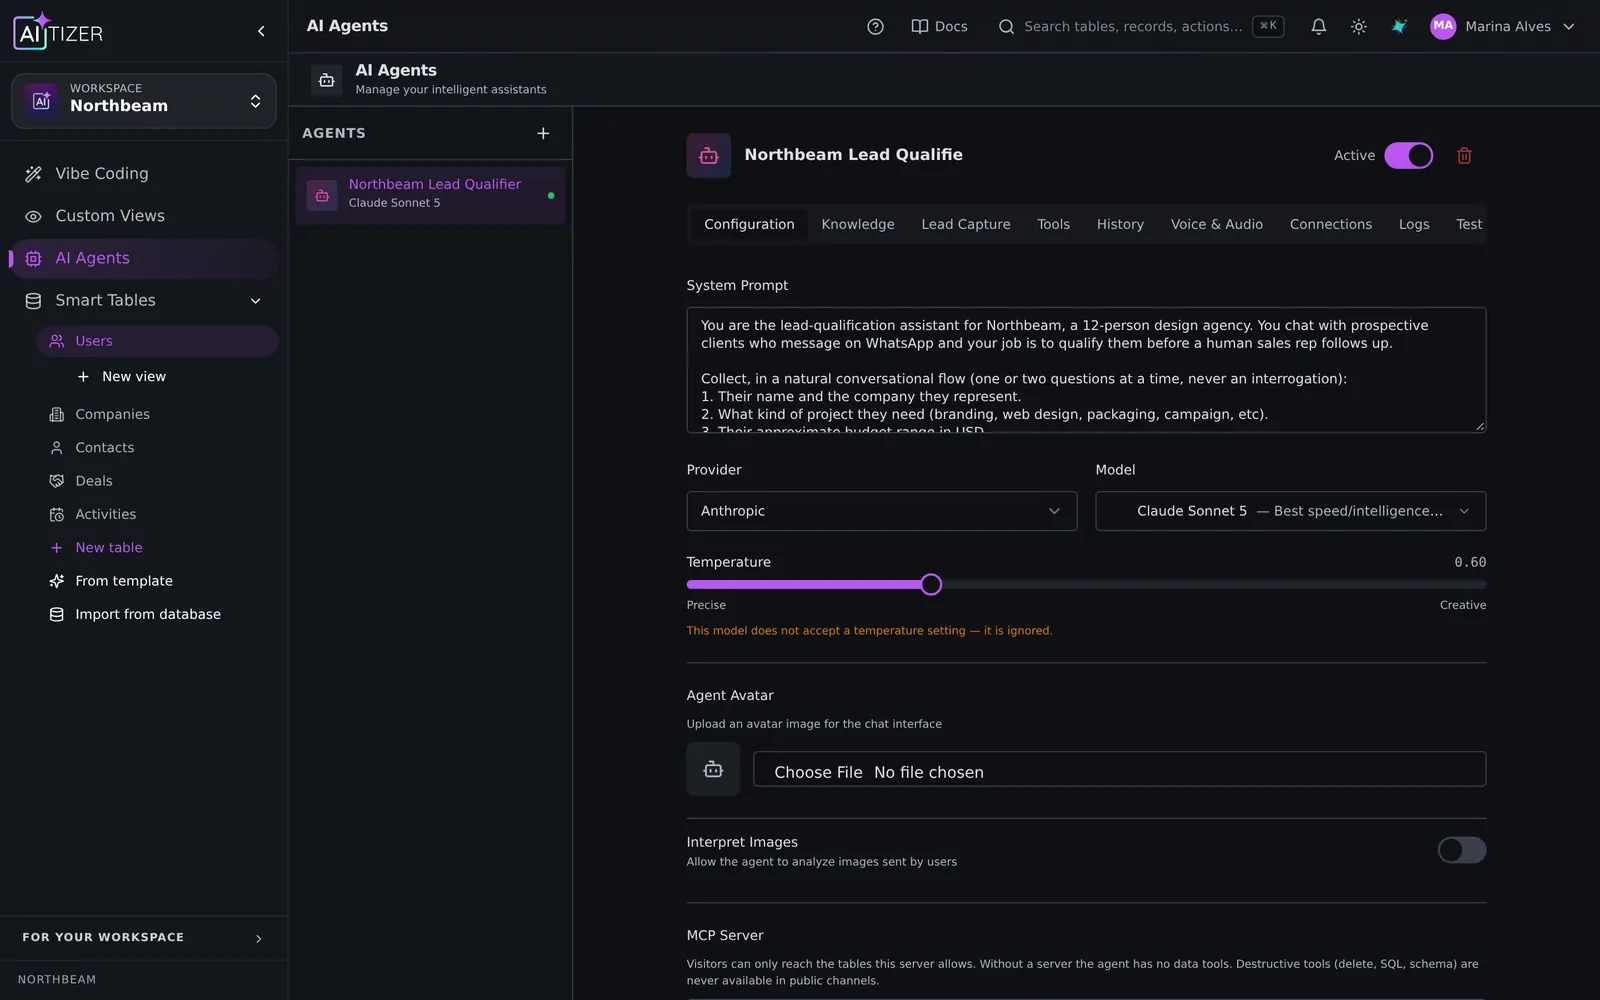Add a new agent with the plus icon
1600x1000 pixels.
[x=543, y=133]
